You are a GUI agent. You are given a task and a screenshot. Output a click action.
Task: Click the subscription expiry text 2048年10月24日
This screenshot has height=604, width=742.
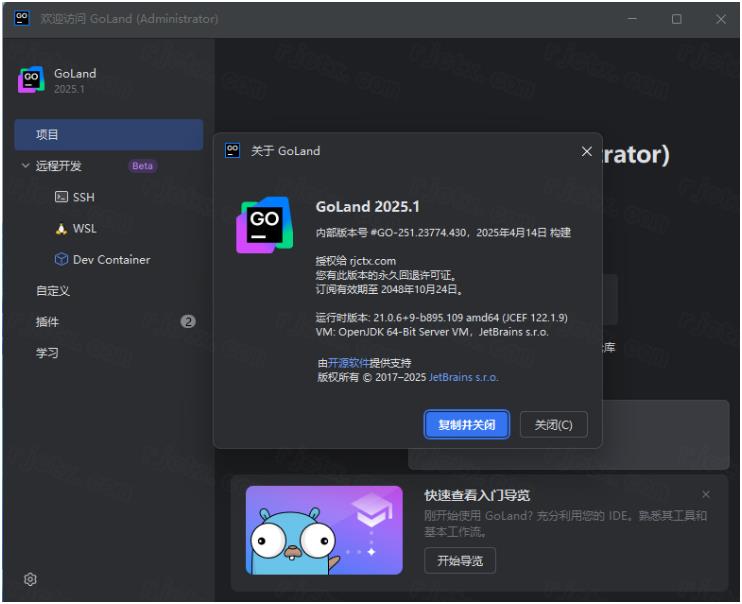420,289
